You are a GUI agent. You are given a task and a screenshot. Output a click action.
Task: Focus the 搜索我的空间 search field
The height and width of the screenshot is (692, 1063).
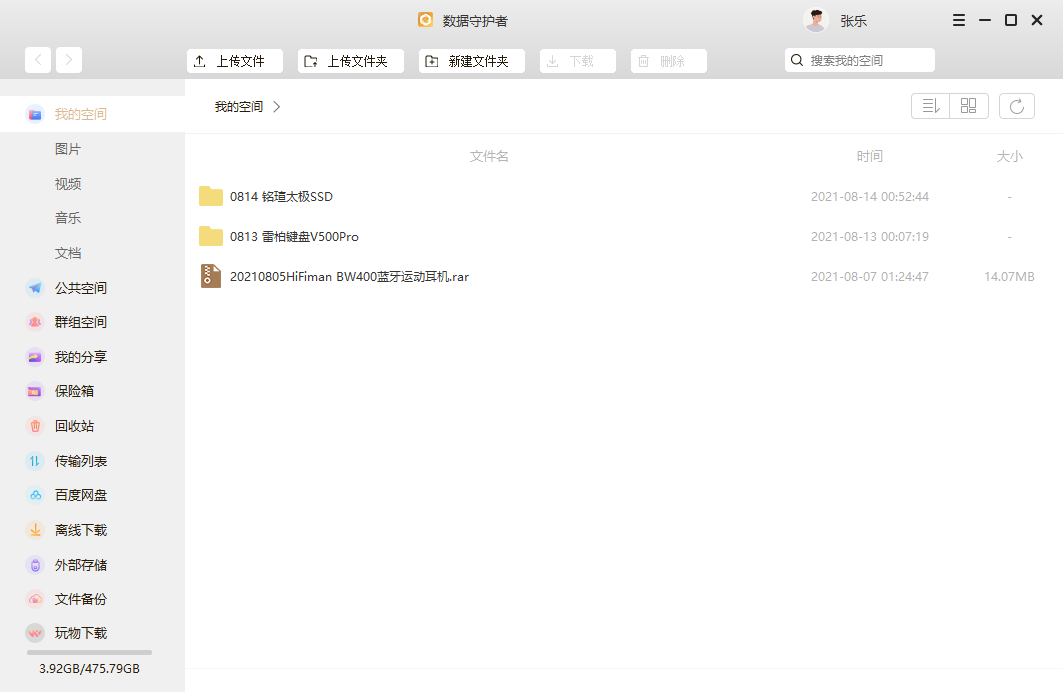point(860,60)
